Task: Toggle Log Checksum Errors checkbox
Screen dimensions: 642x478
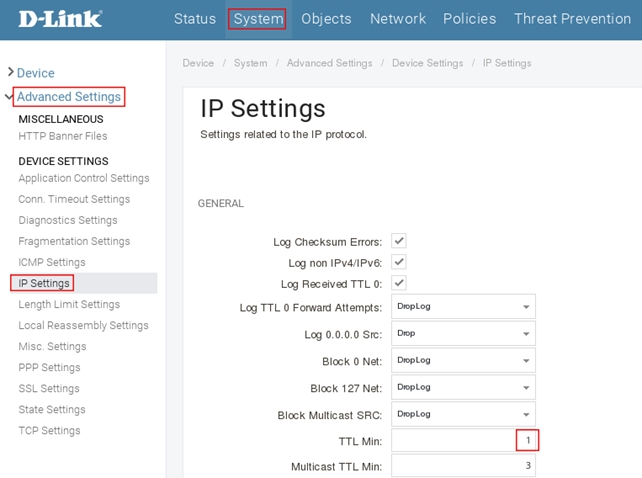Action: (398, 241)
